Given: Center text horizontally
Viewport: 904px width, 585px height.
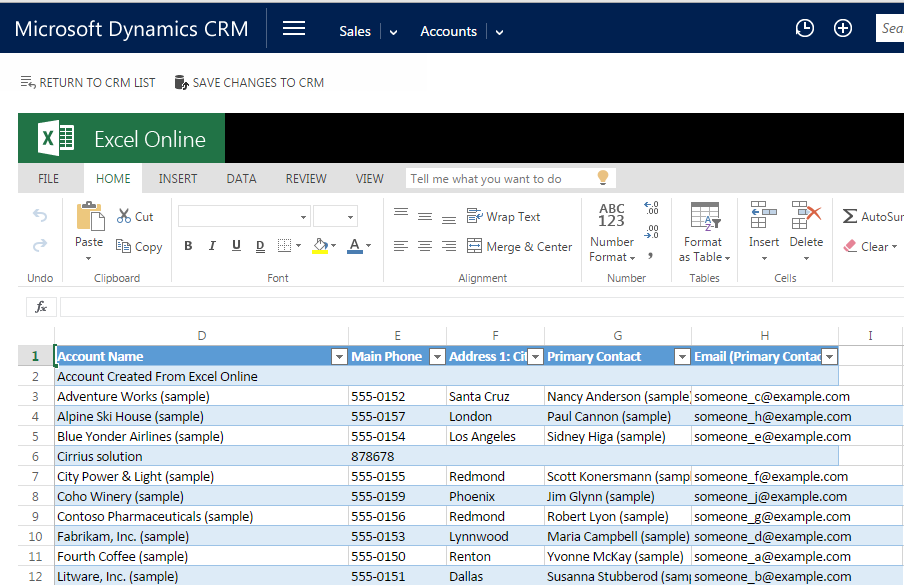Looking at the screenshot, I should pyautogui.click(x=425, y=247).
